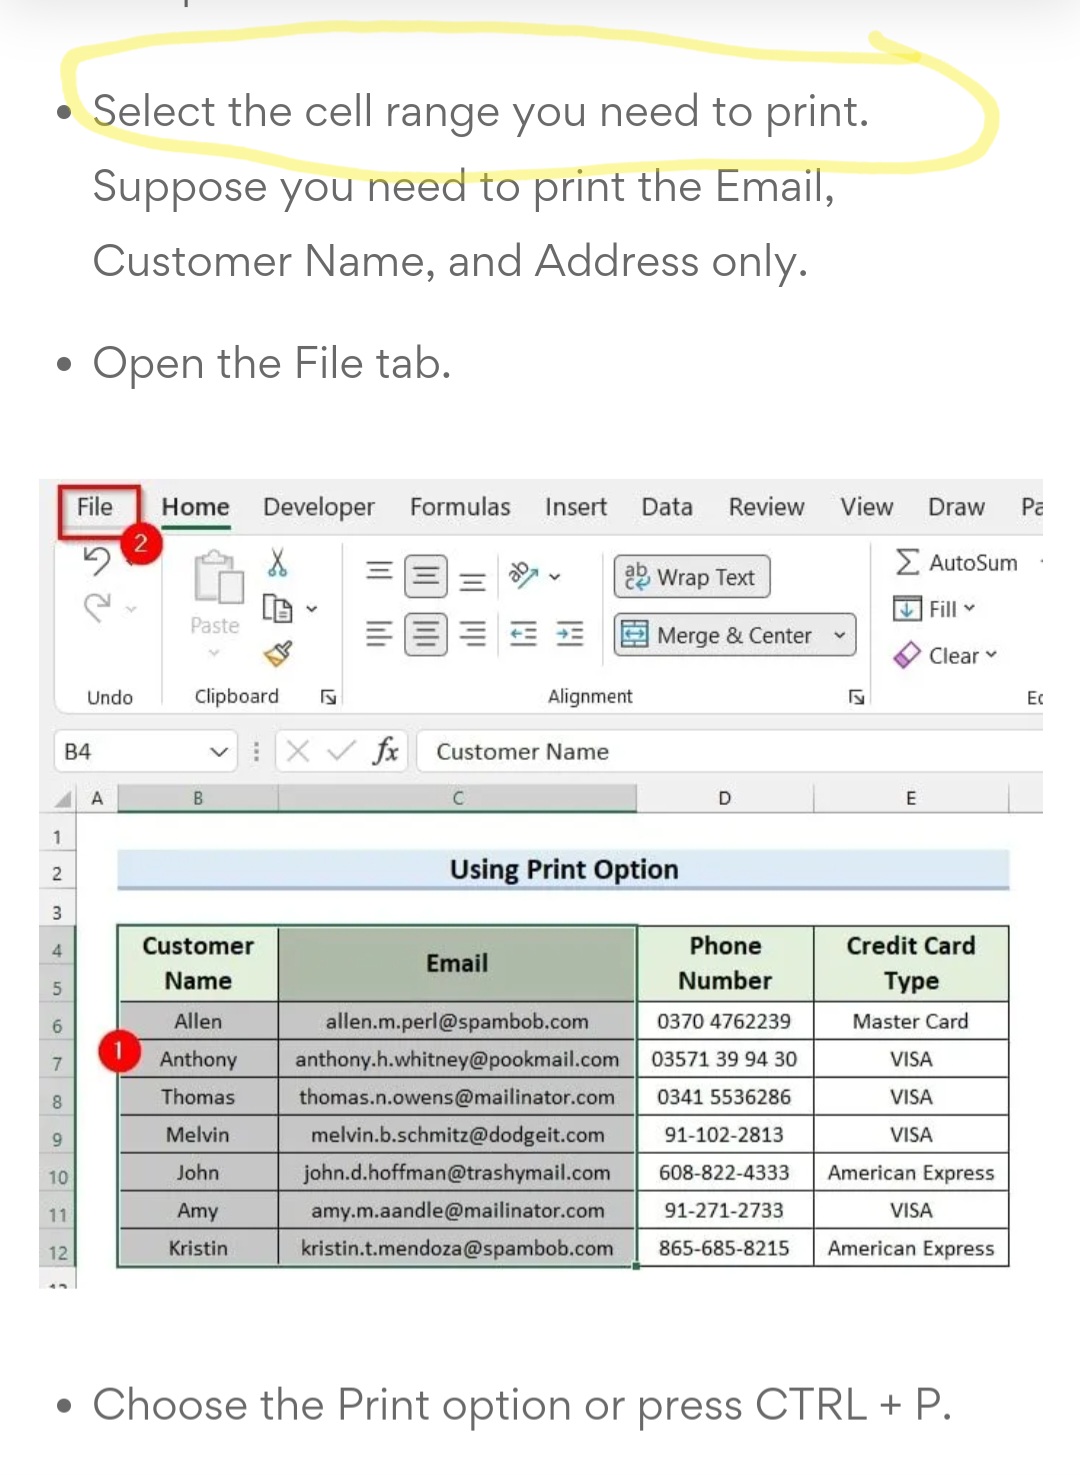Image resolution: width=1080 pixels, height=1475 pixels.
Task: Select the Format Painter brush
Action: pos(278,654)
